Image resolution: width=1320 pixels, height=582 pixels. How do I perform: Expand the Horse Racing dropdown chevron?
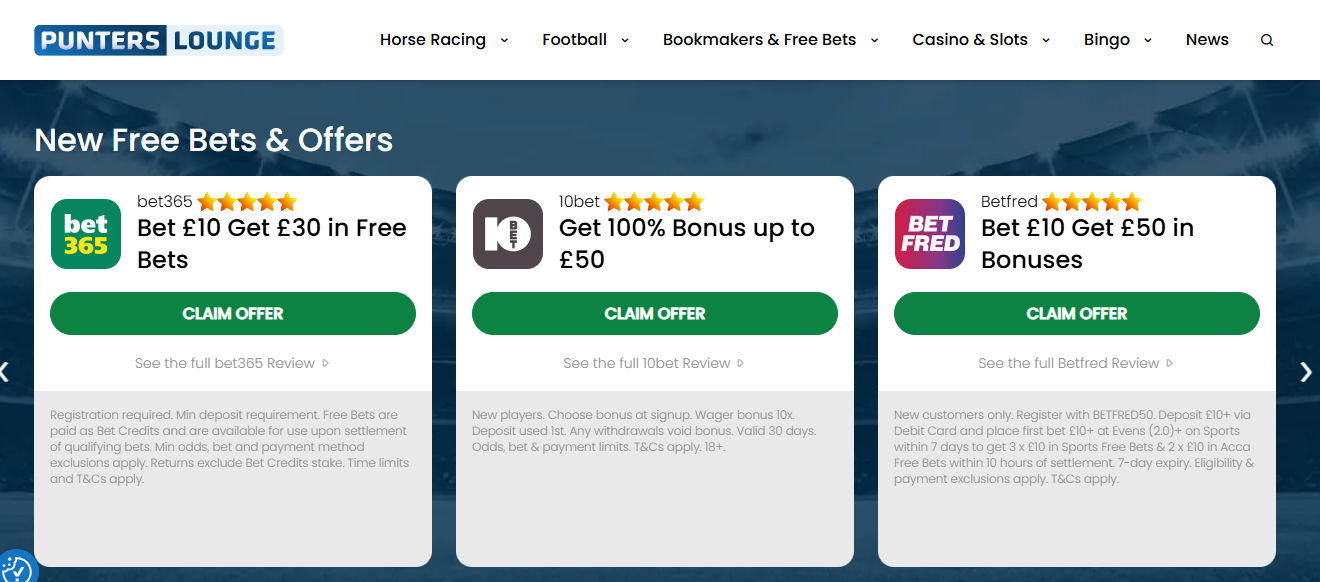(504, 40)
